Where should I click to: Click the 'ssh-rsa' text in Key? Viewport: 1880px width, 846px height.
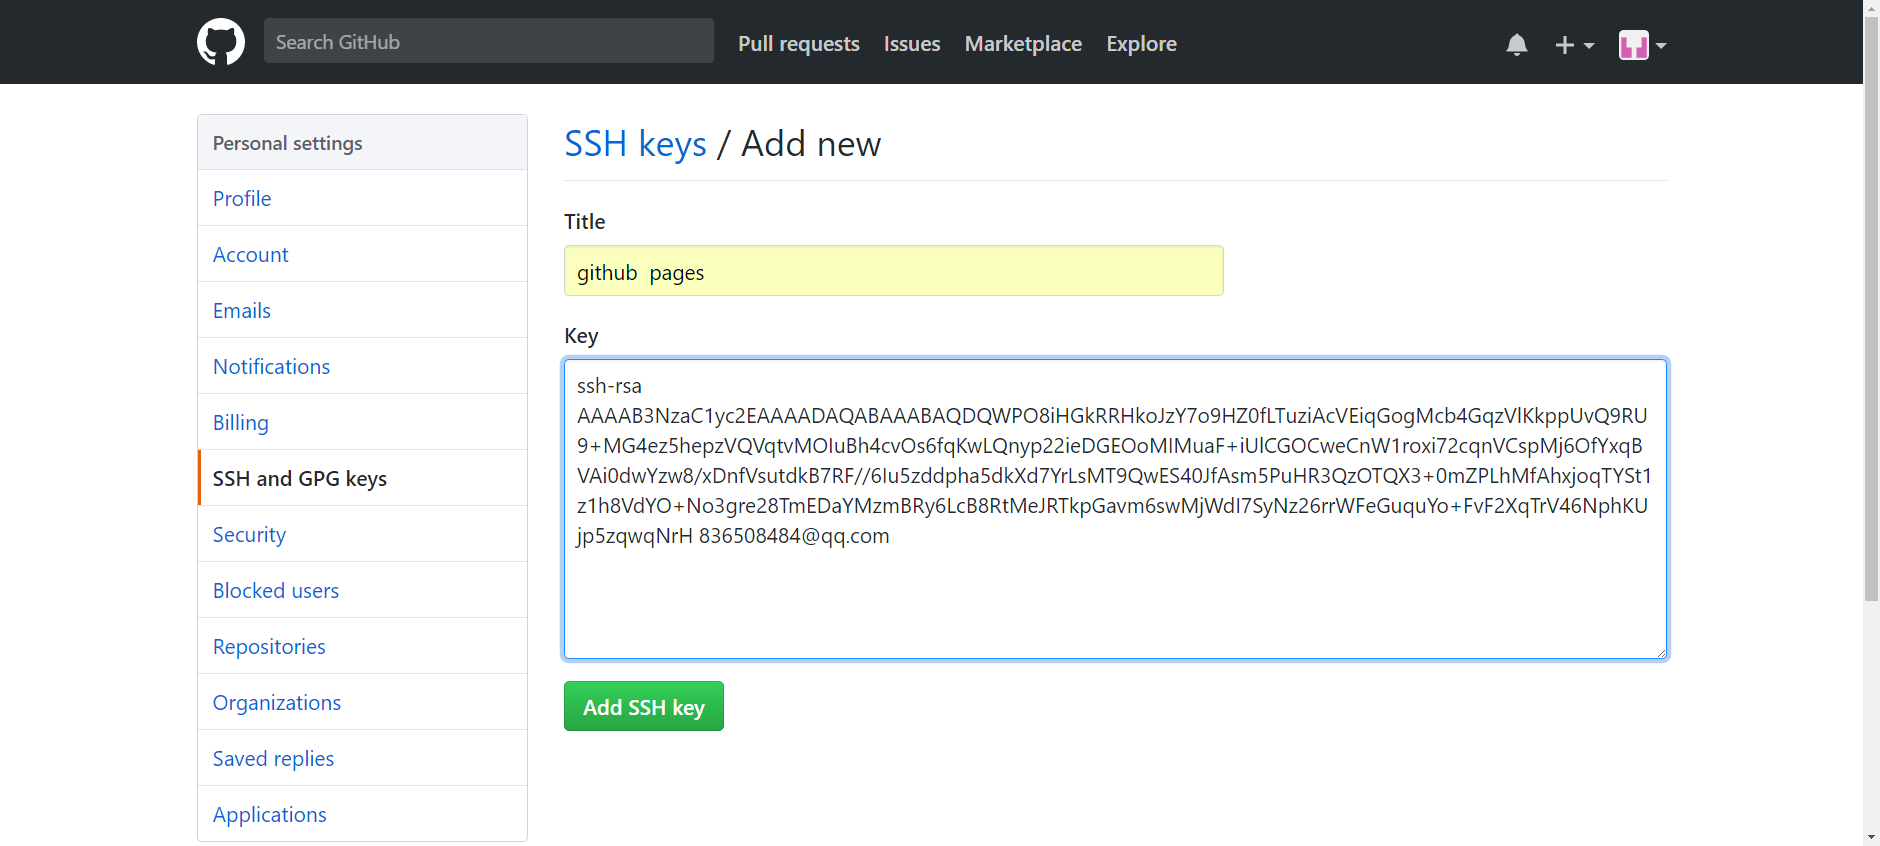[609, 386]
